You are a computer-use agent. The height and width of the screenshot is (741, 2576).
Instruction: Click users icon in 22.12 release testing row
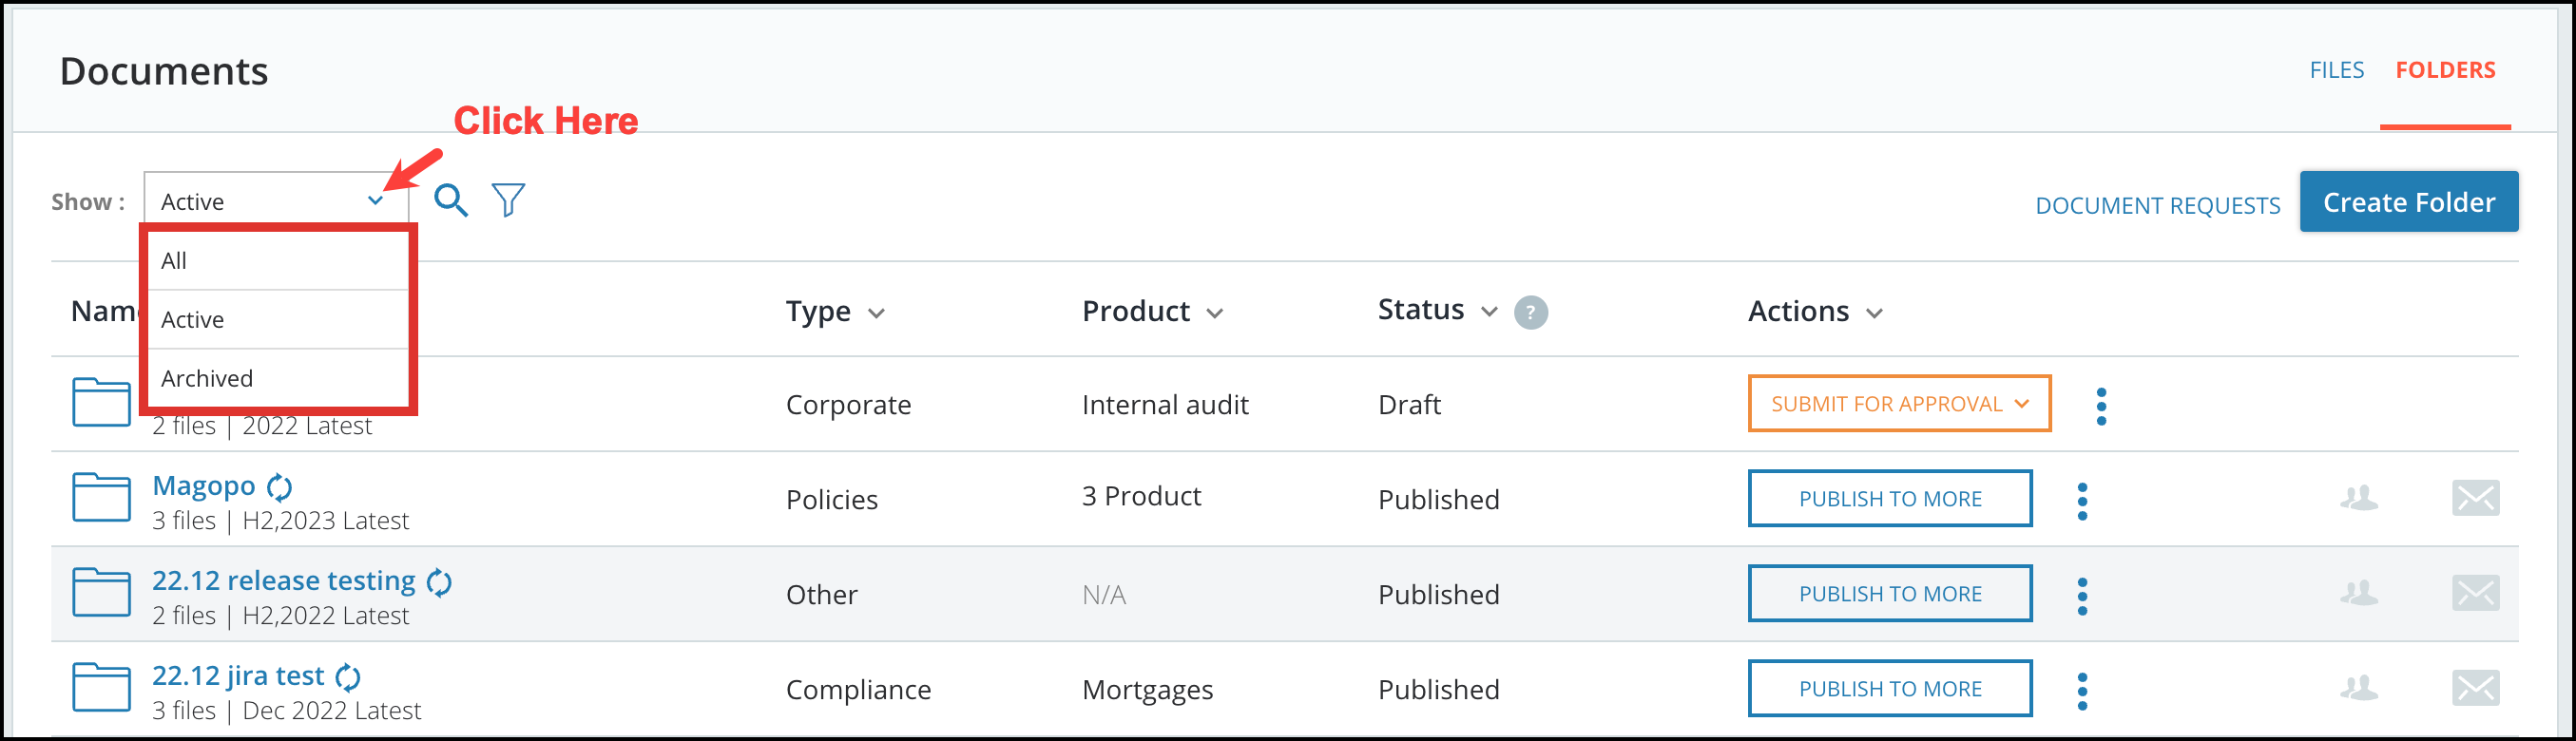tap(2359, 592)
